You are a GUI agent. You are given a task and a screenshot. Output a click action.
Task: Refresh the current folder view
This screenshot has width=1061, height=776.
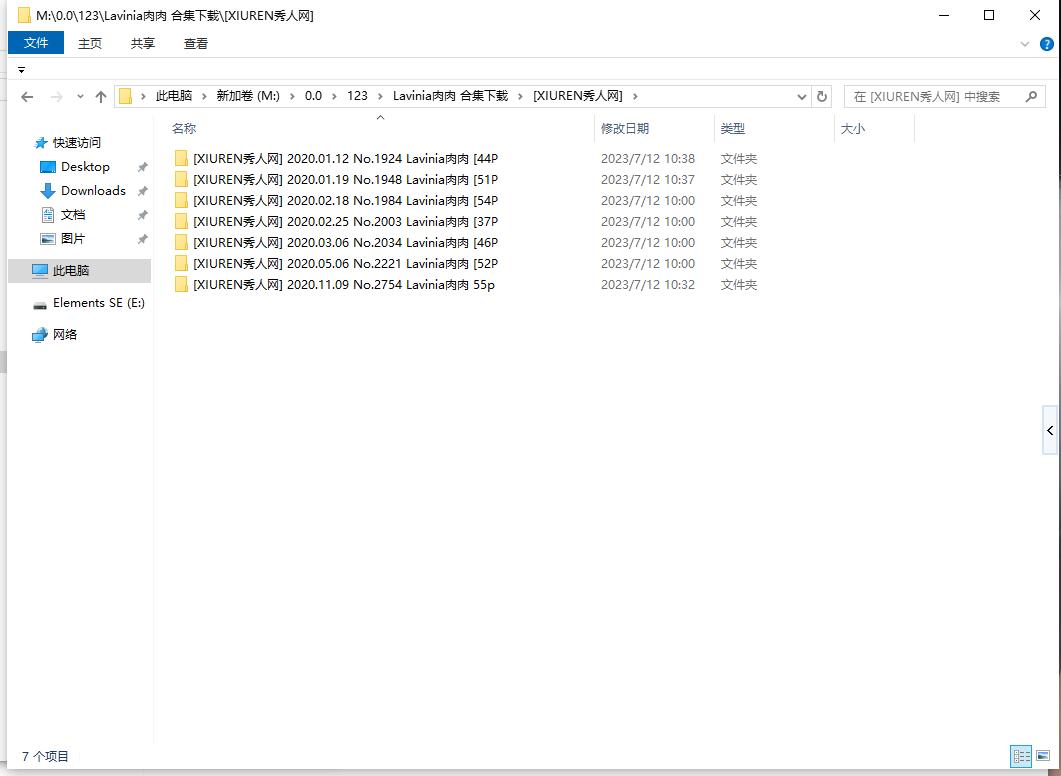(x=821, y=96)
